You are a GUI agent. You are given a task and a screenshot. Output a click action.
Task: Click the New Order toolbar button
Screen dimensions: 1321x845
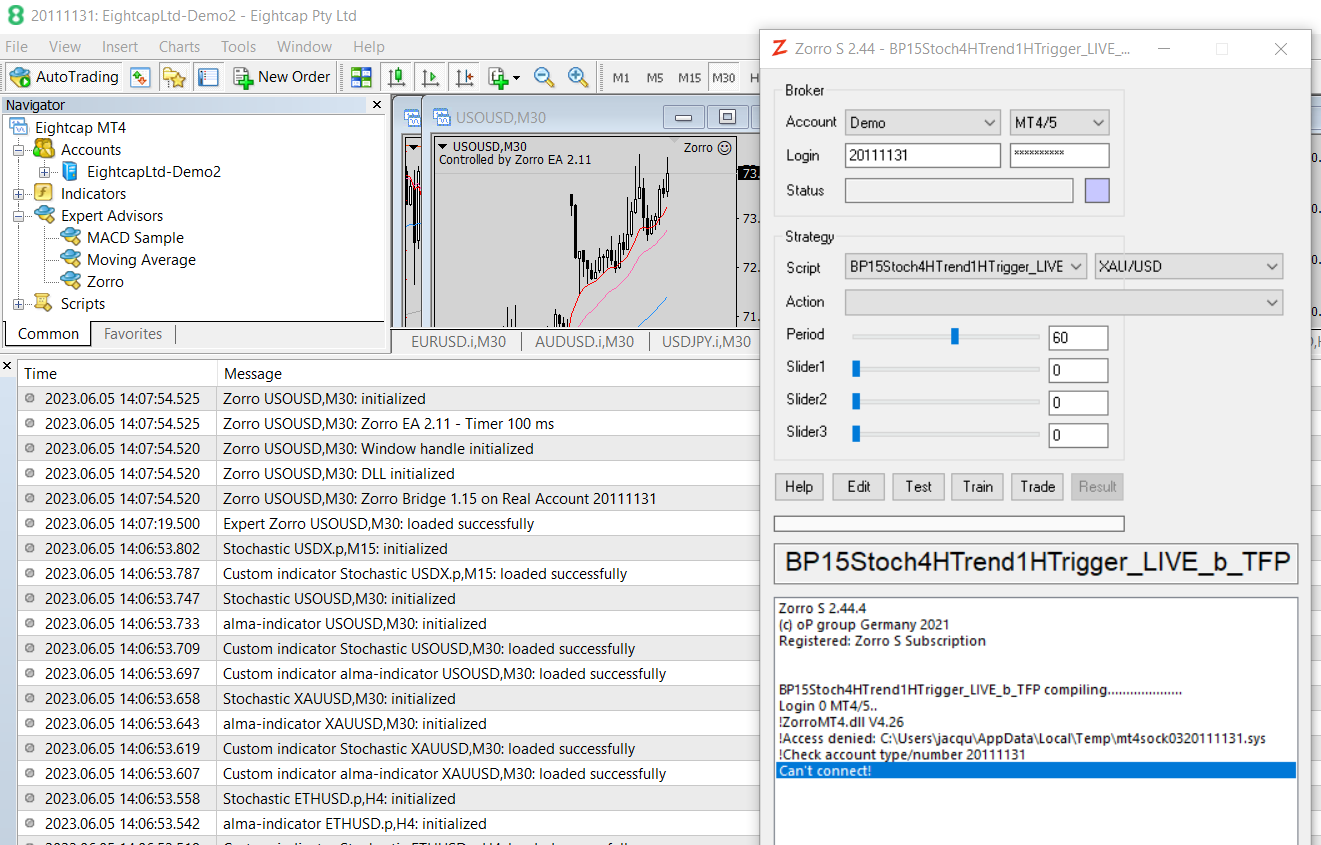[x=282, y=77]
